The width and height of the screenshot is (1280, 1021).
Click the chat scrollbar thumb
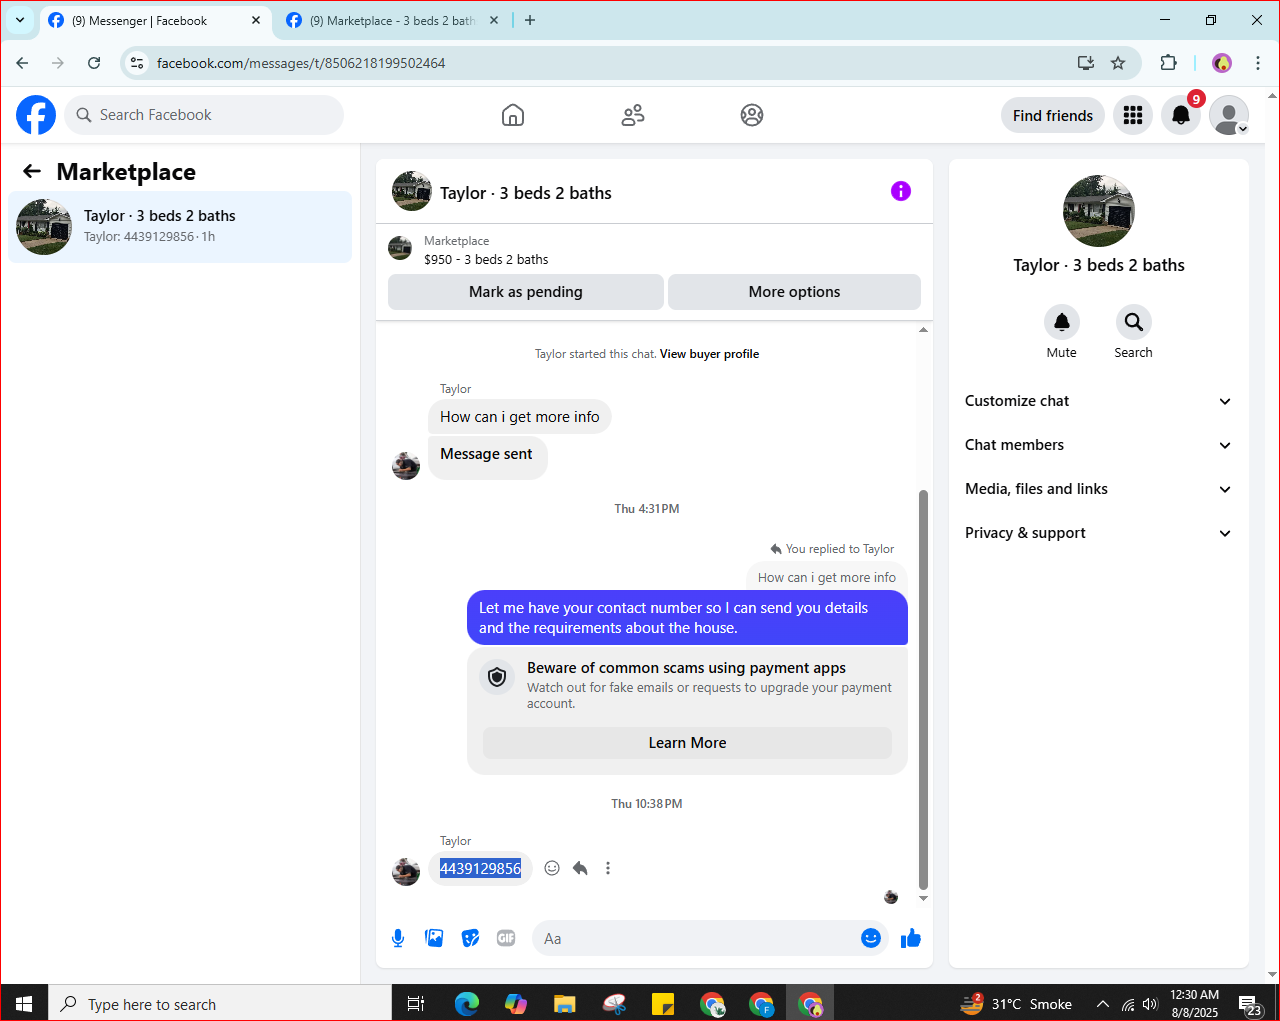click(x=923, y=690)
